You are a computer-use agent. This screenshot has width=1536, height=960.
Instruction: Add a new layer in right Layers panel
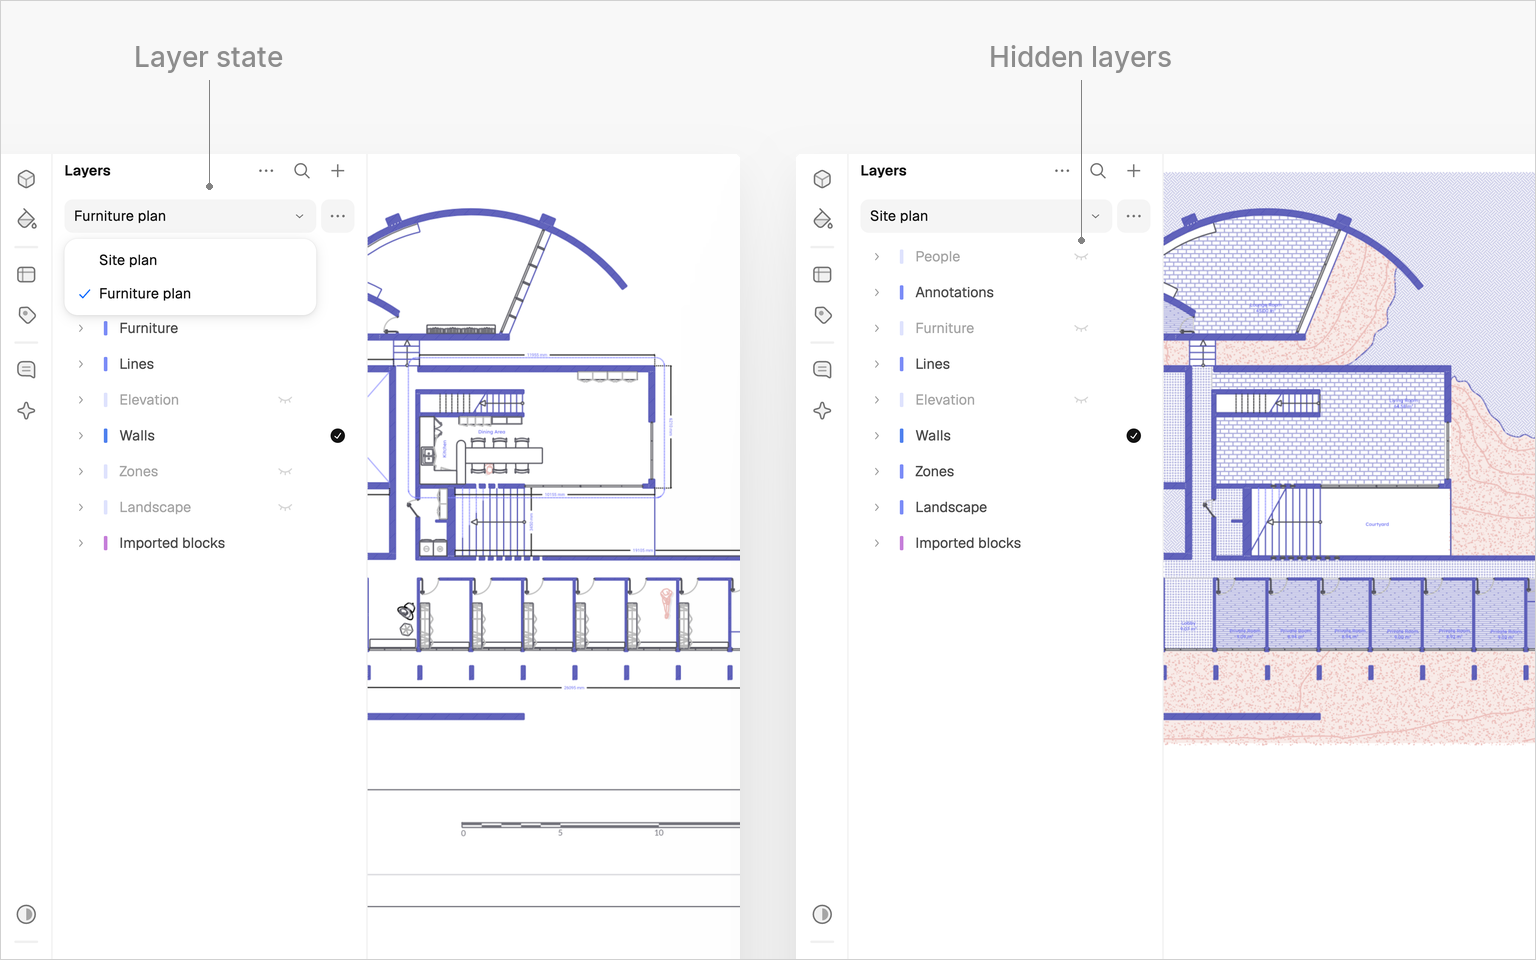click(1134, 171)
